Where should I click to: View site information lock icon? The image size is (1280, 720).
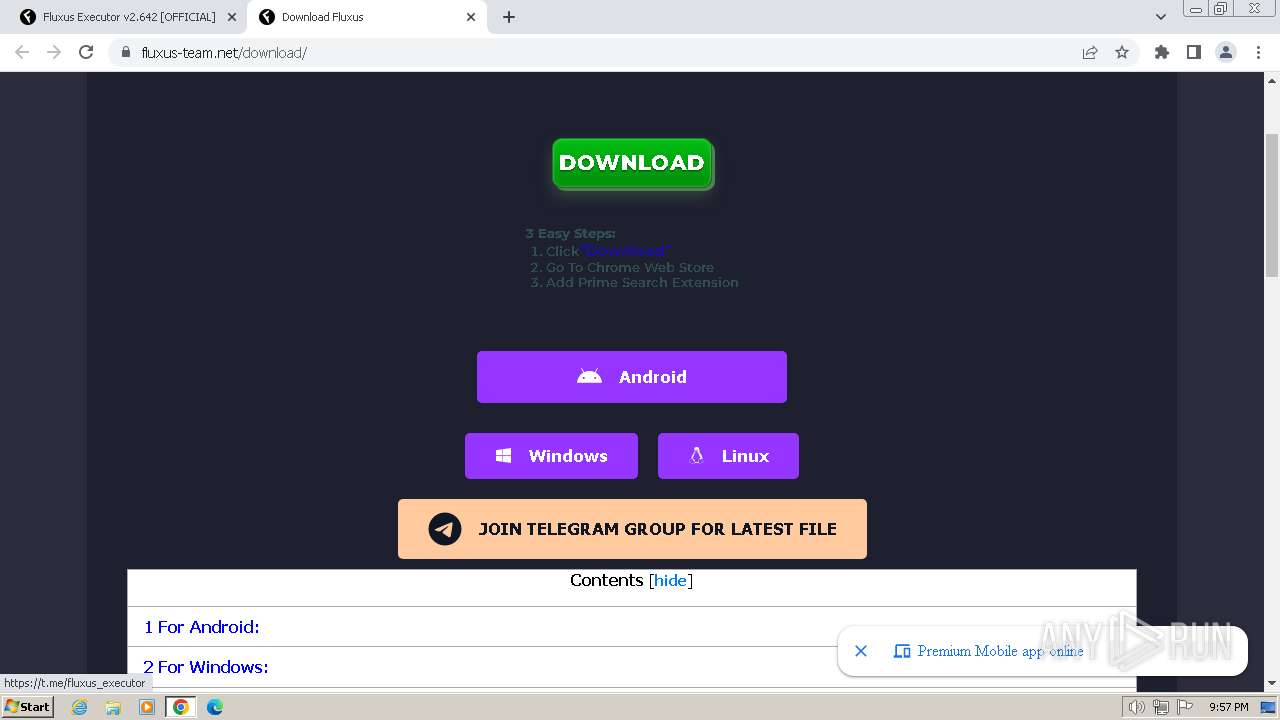(x=125, y=52)
